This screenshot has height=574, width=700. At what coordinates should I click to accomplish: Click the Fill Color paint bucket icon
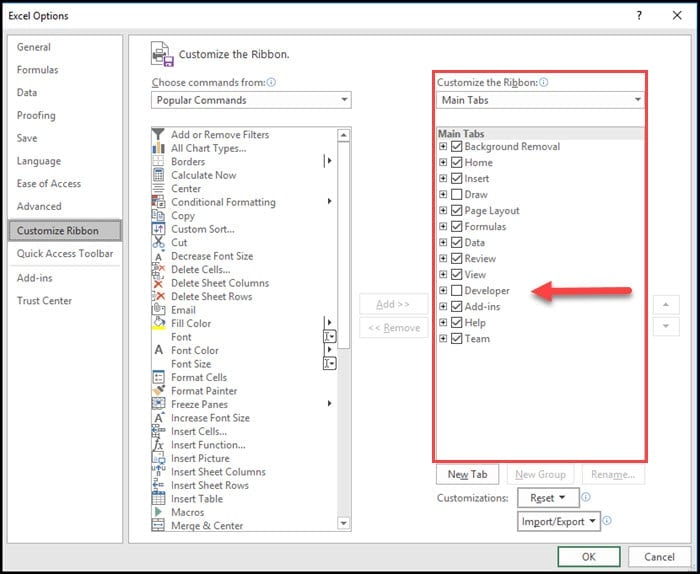[x=158, y=323]
